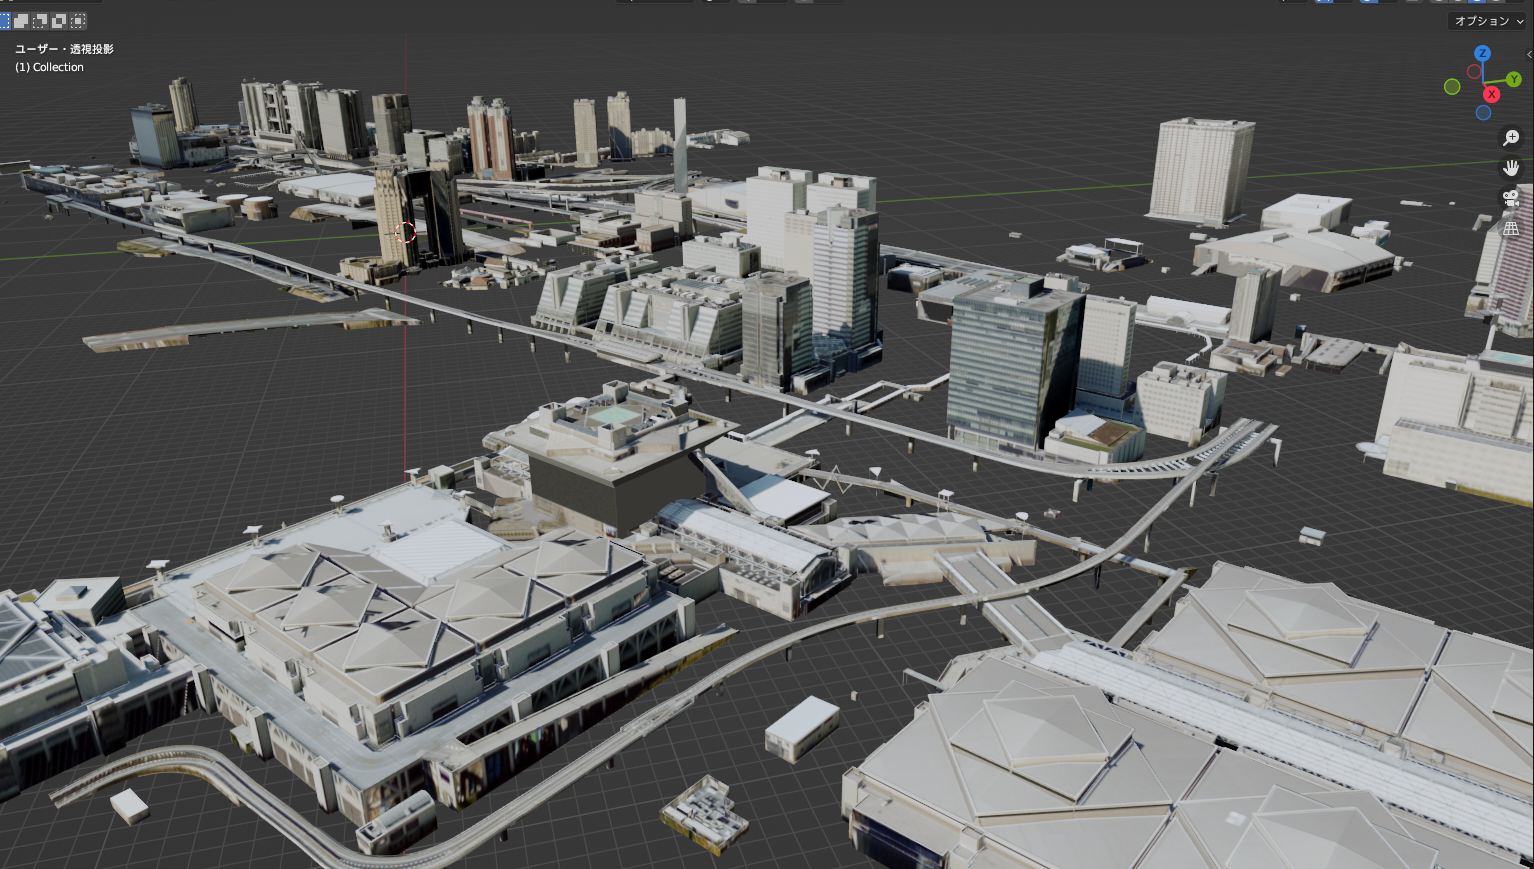Snap view to the negative Y axis circle
The image size is (1534, 869).
click(x=1452, y=87)
